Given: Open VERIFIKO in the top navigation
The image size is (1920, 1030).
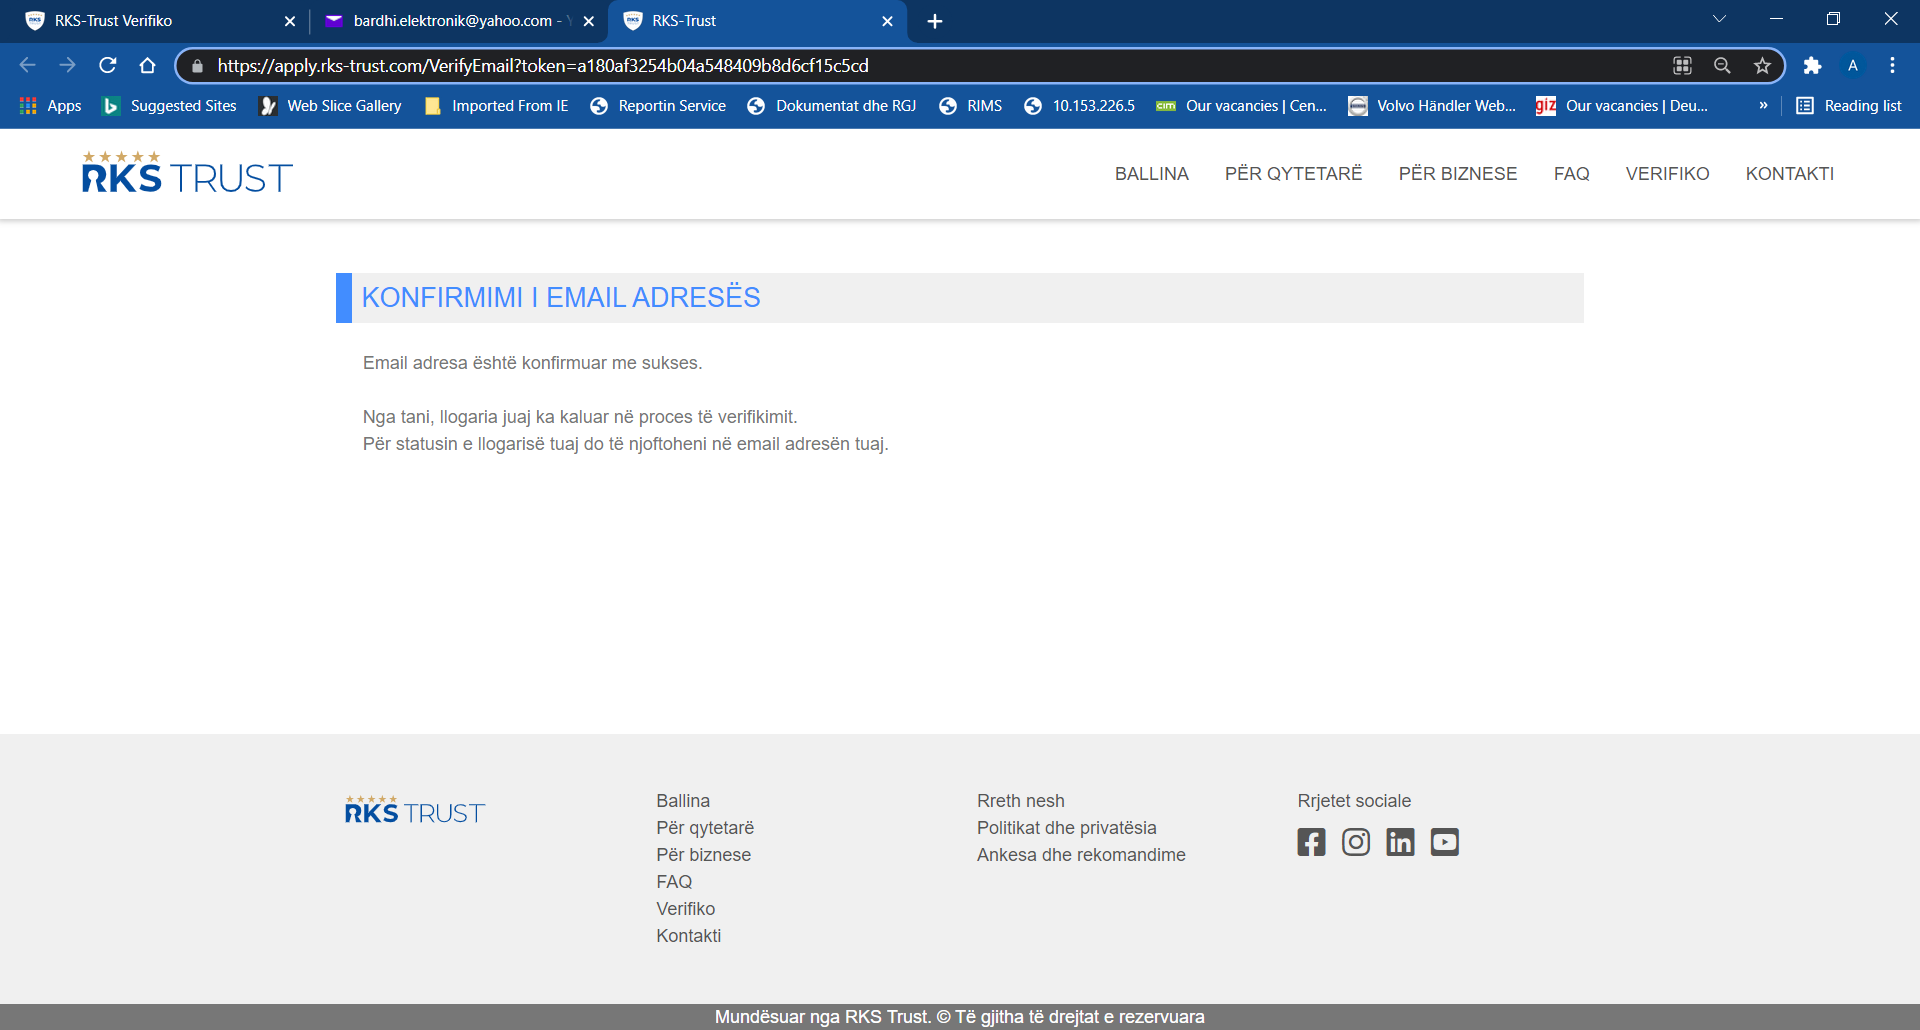Looking at the screenshot, I should click(1667, 174).
